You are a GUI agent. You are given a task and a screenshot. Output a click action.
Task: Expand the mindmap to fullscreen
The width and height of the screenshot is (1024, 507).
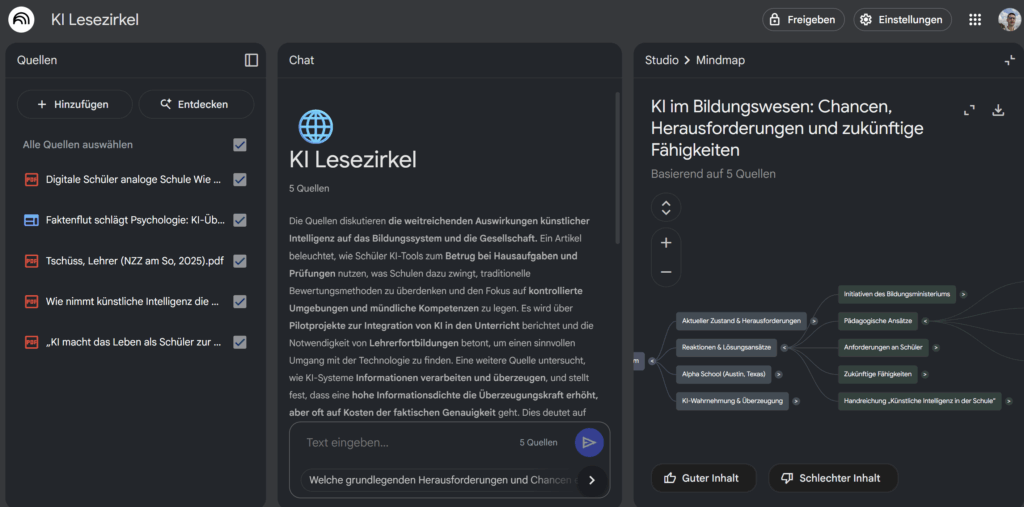[x=968, y=111]
